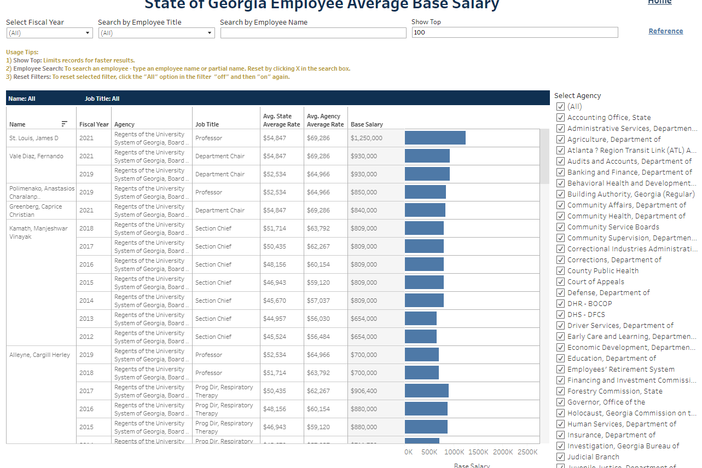Click Avg. State Average Rate header
This screenshot has width=702, height=468.
281,120
